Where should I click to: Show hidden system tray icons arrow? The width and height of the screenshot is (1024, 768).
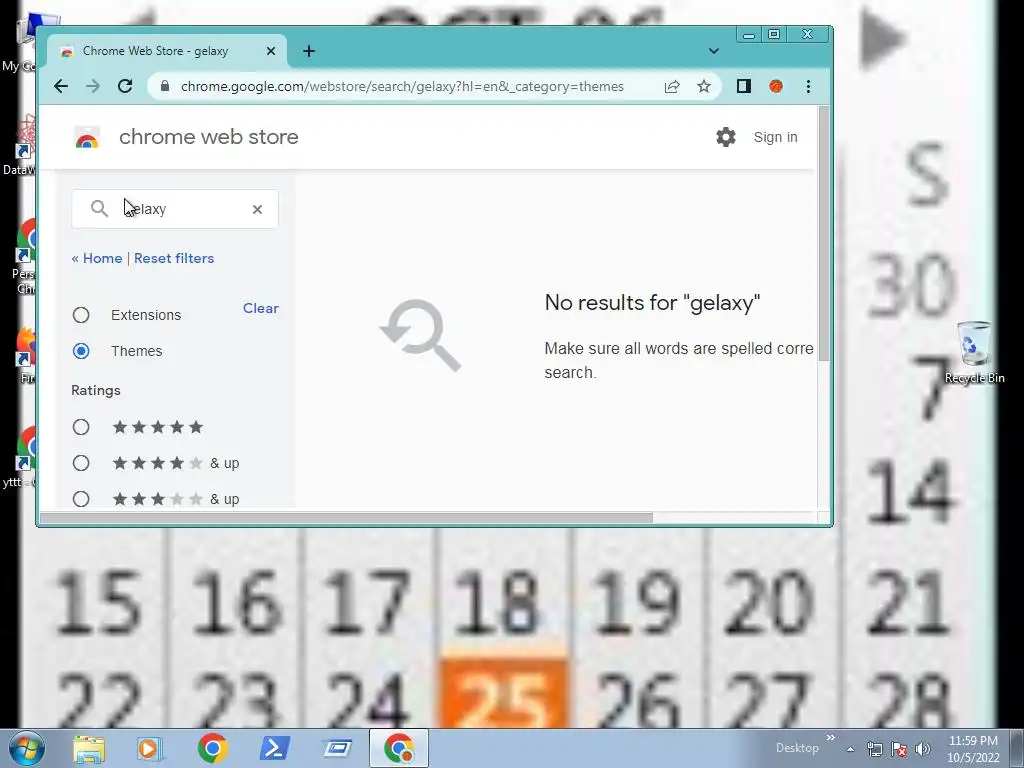(850, 749)
